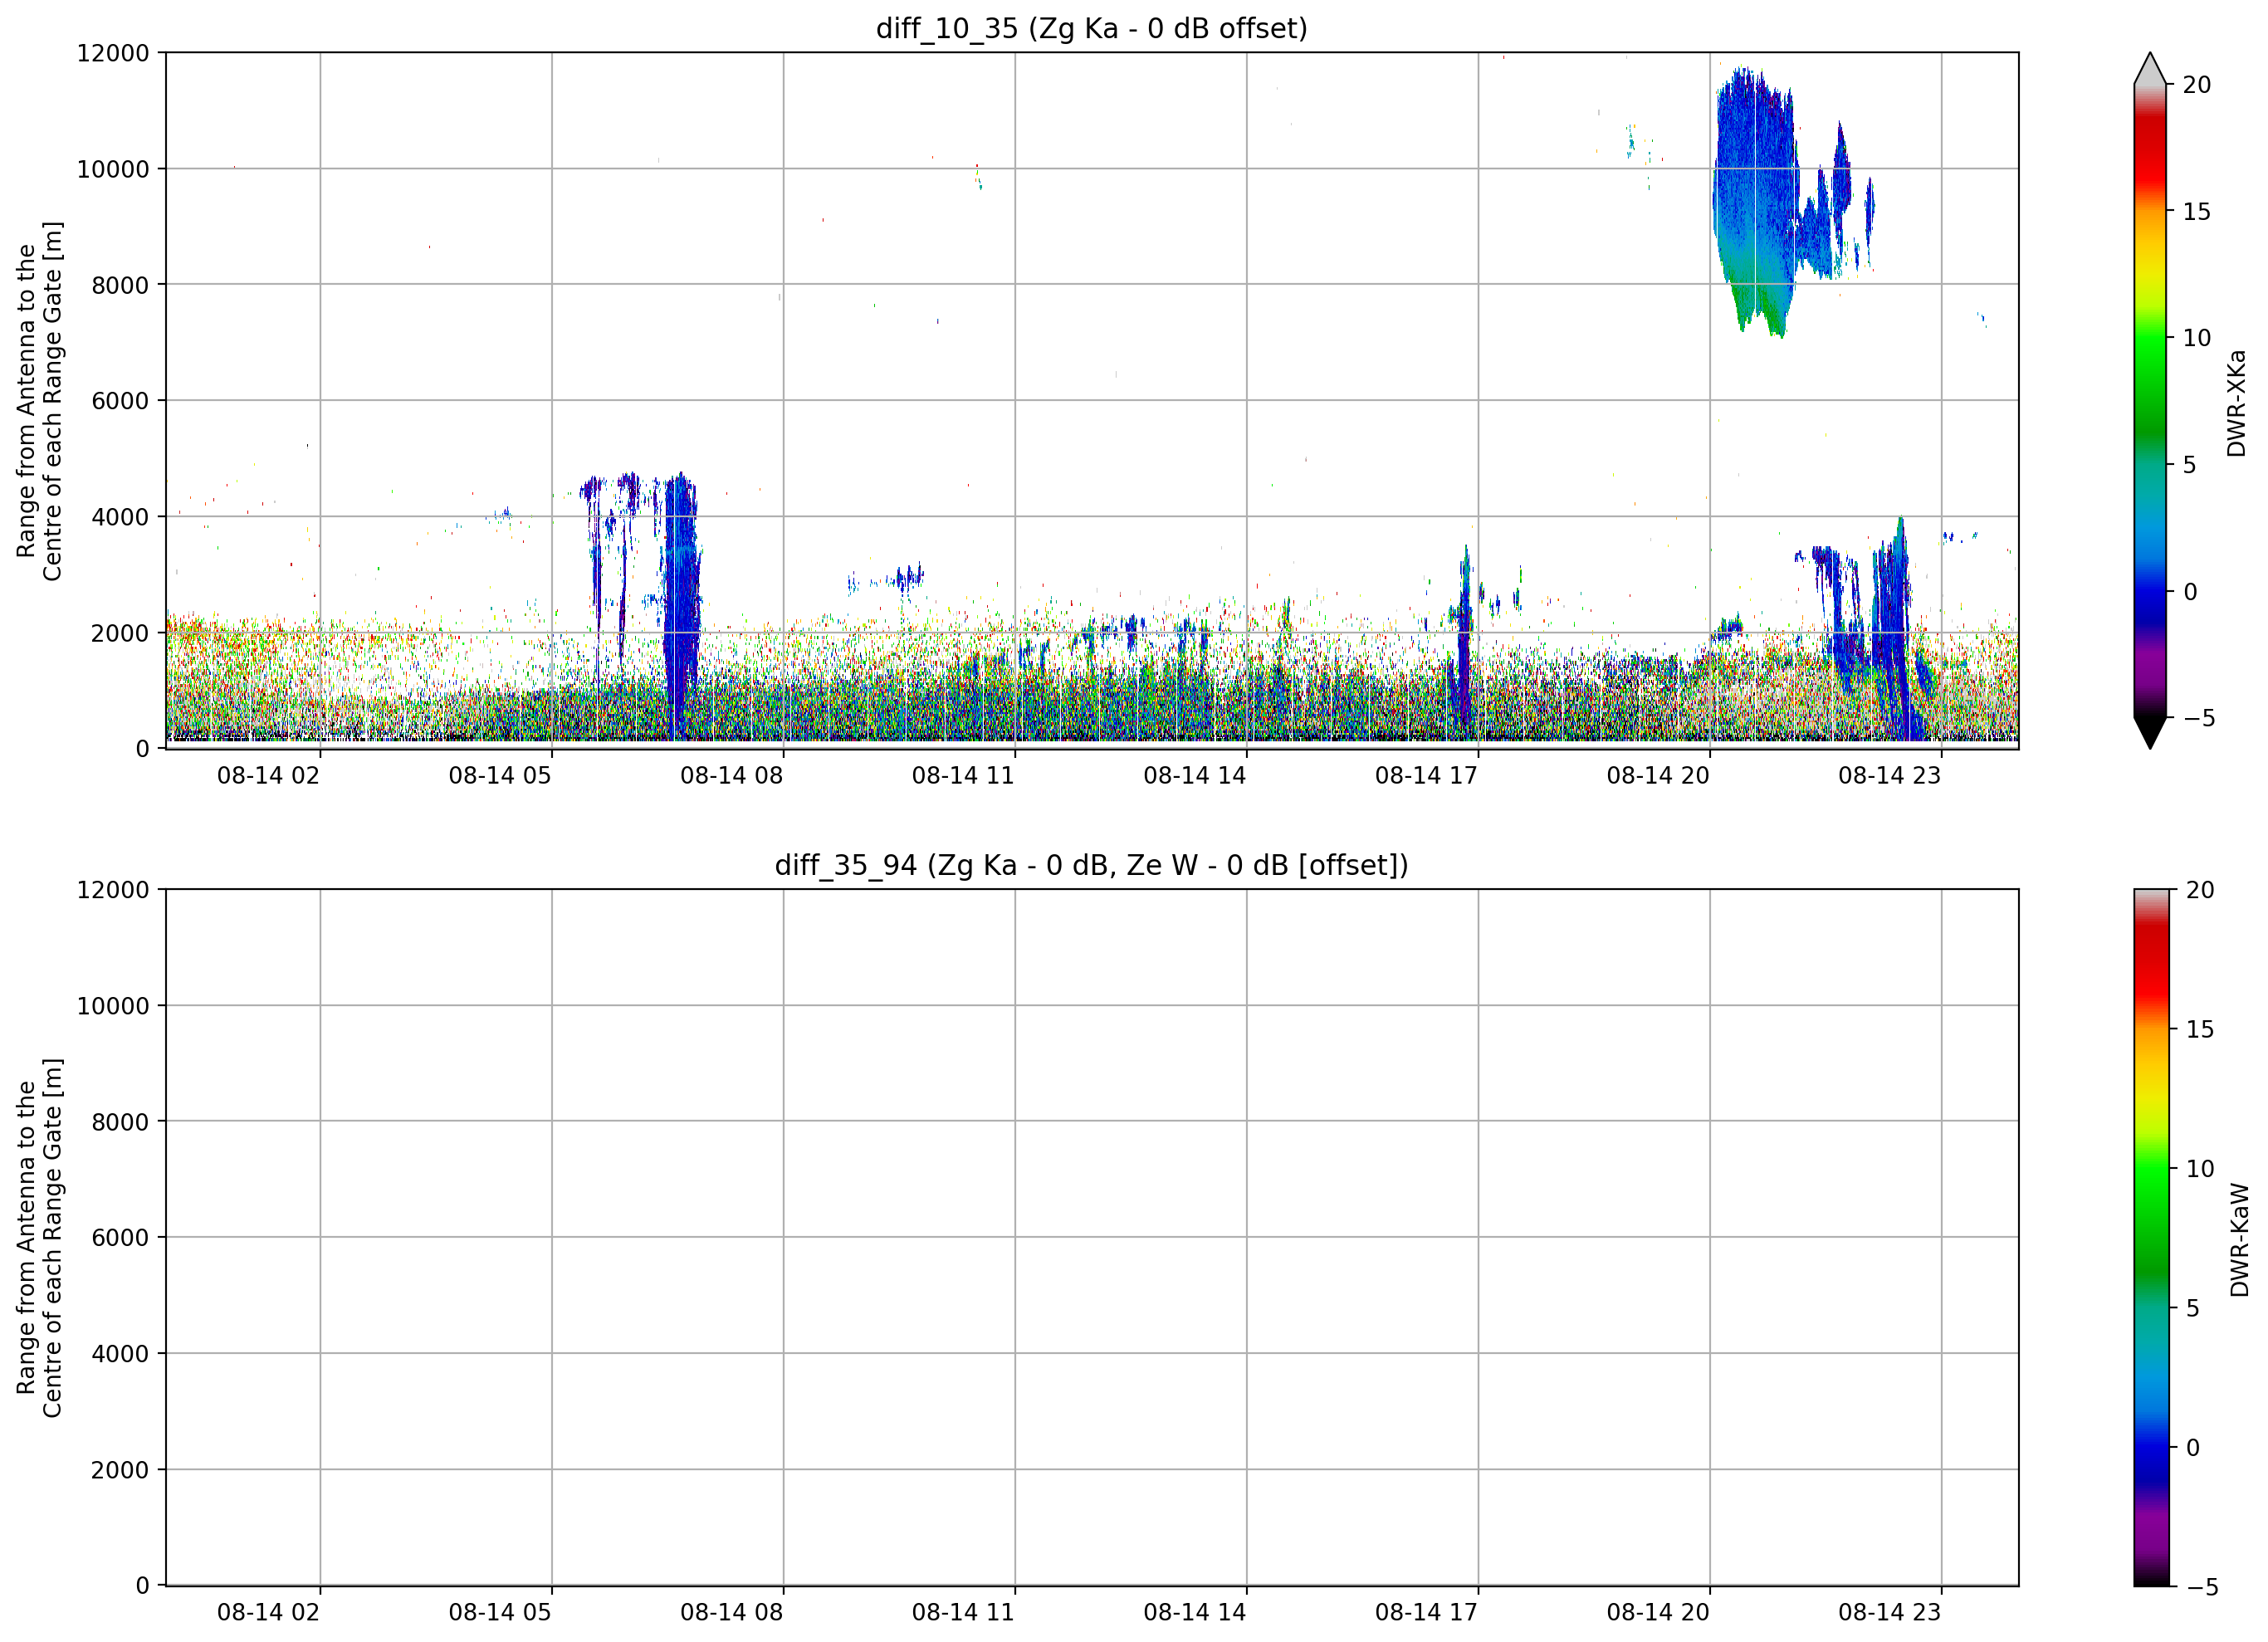Click the 10000 y-tick of diff_10_35 plot
The width and height of the screenshot is (2268, 1642).
point(113,169)
